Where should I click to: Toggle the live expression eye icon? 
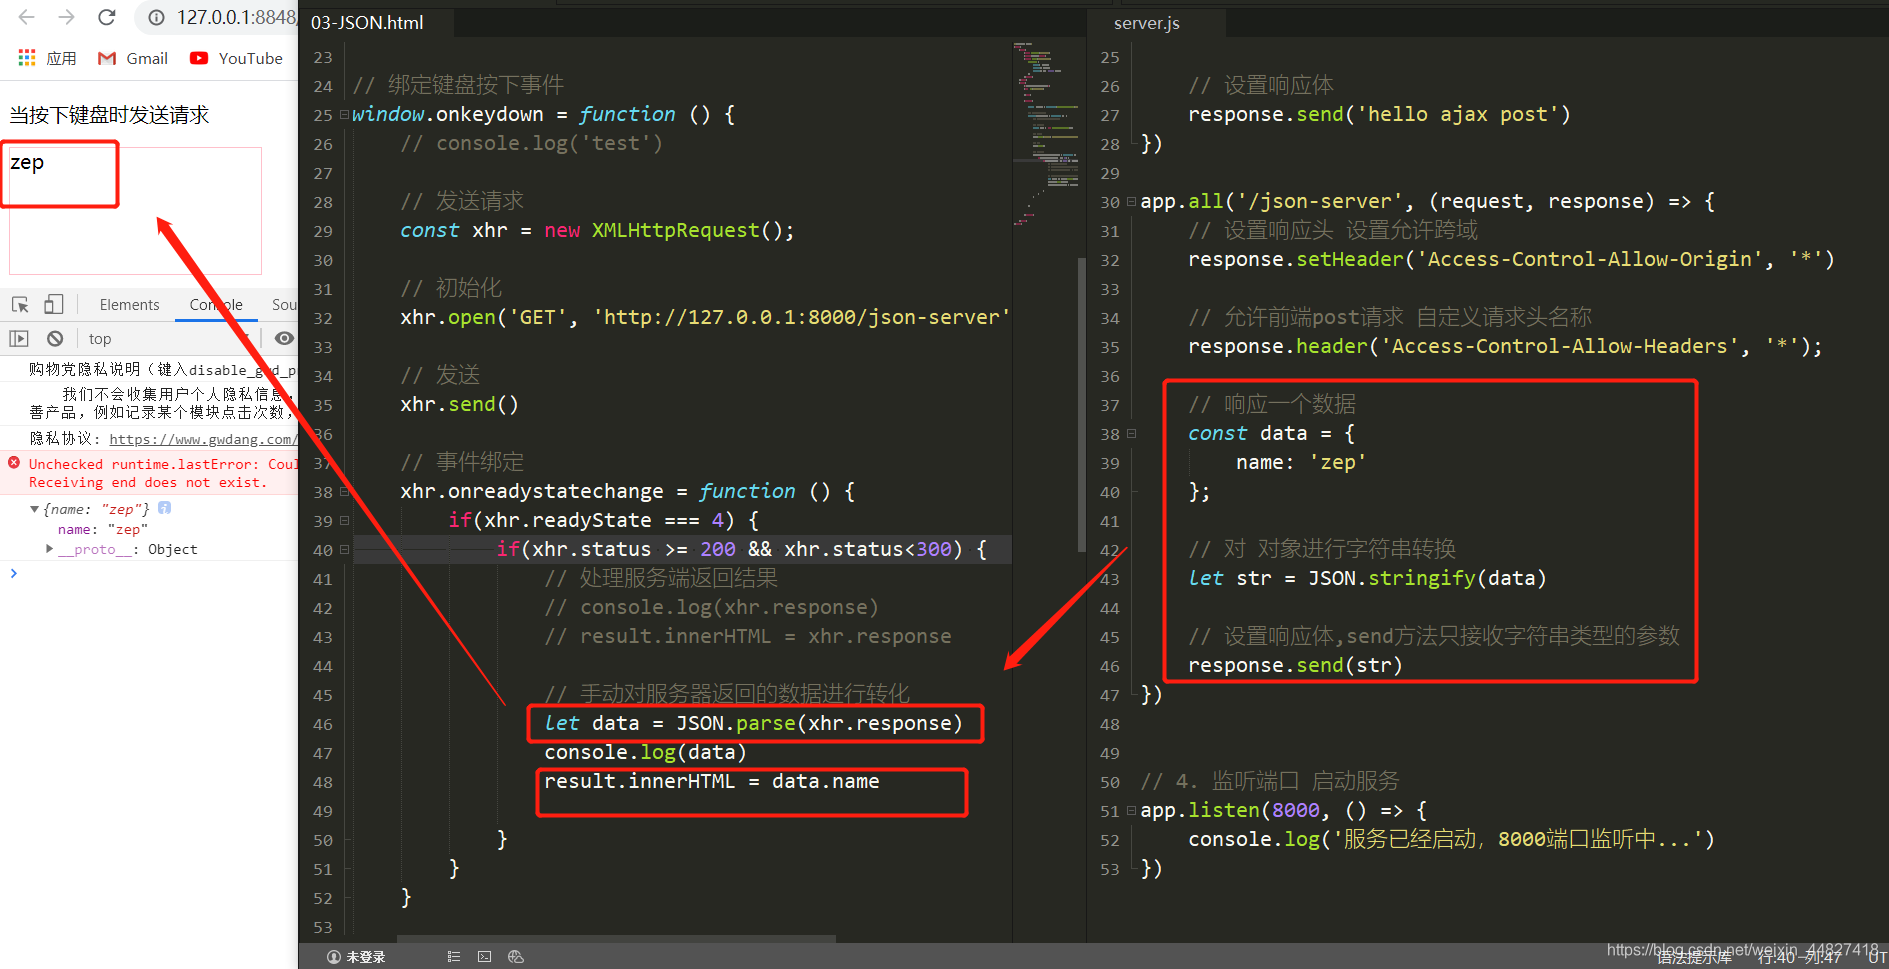point(284,338)
